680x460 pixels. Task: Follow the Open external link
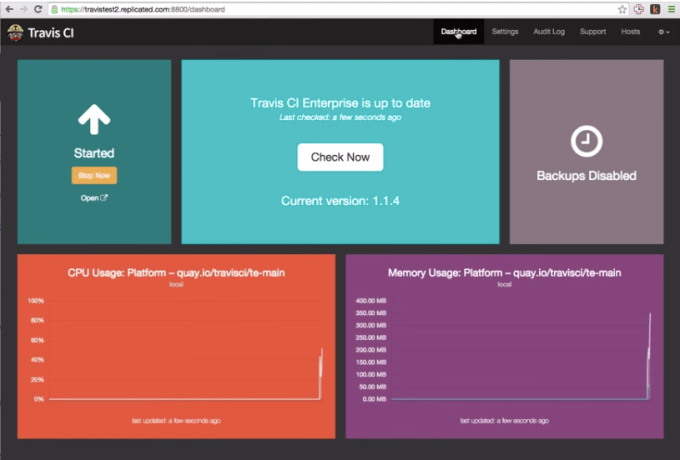coord(94,198)
